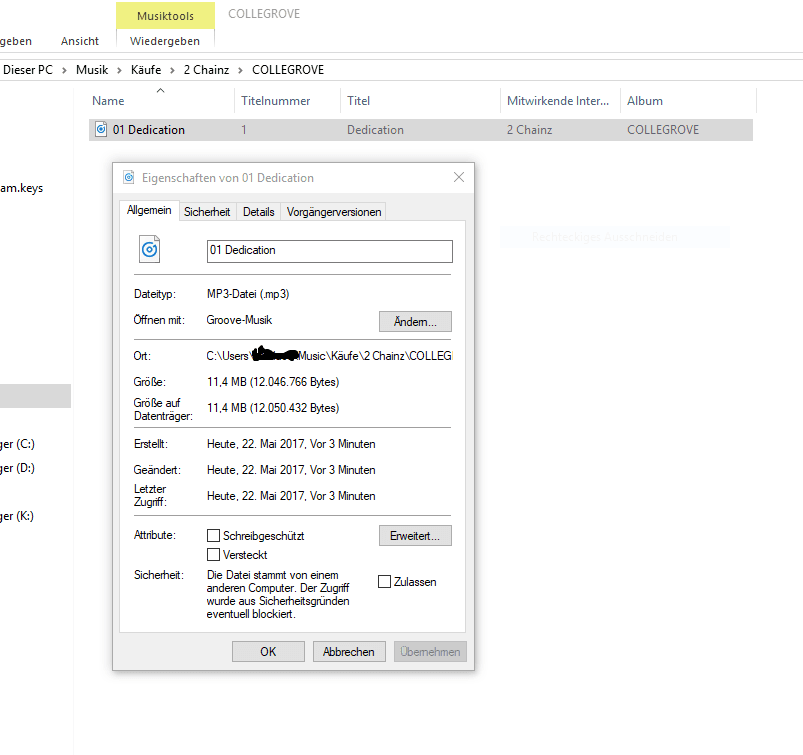Click the 2 Chainz artist cell in the file row
Image resolution: width=803 pixels, height=755 pixels.
[x=530, y=130]
